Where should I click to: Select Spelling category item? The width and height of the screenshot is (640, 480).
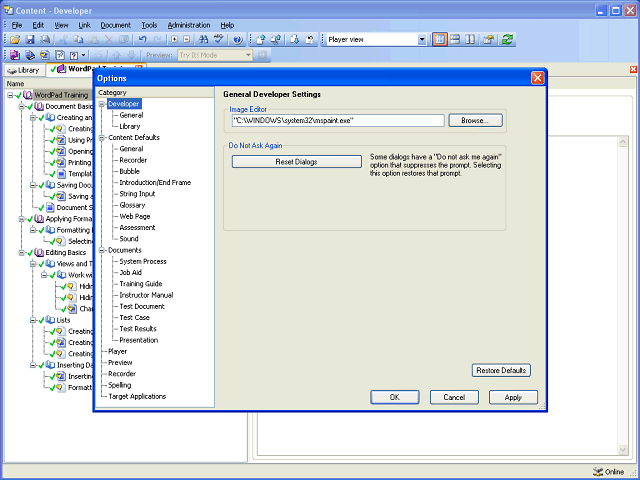[120, 385]
